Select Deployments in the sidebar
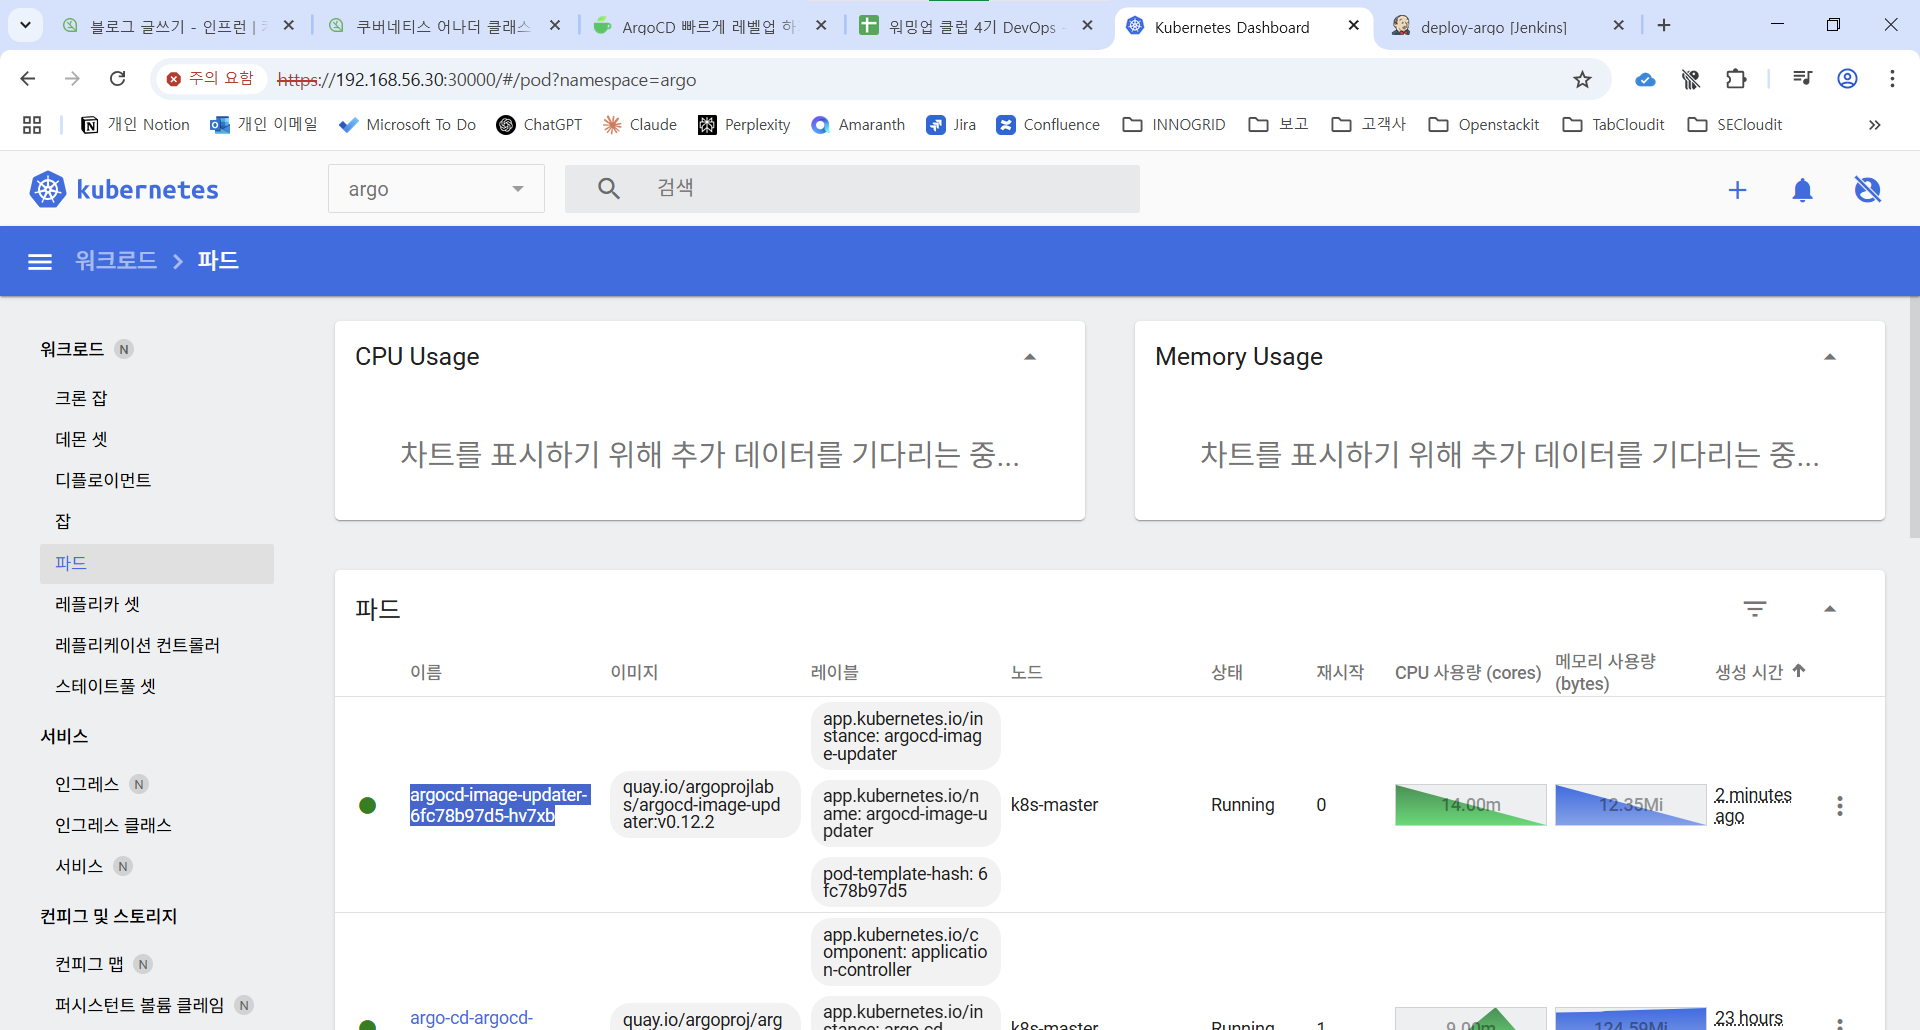 click(103, 480)
